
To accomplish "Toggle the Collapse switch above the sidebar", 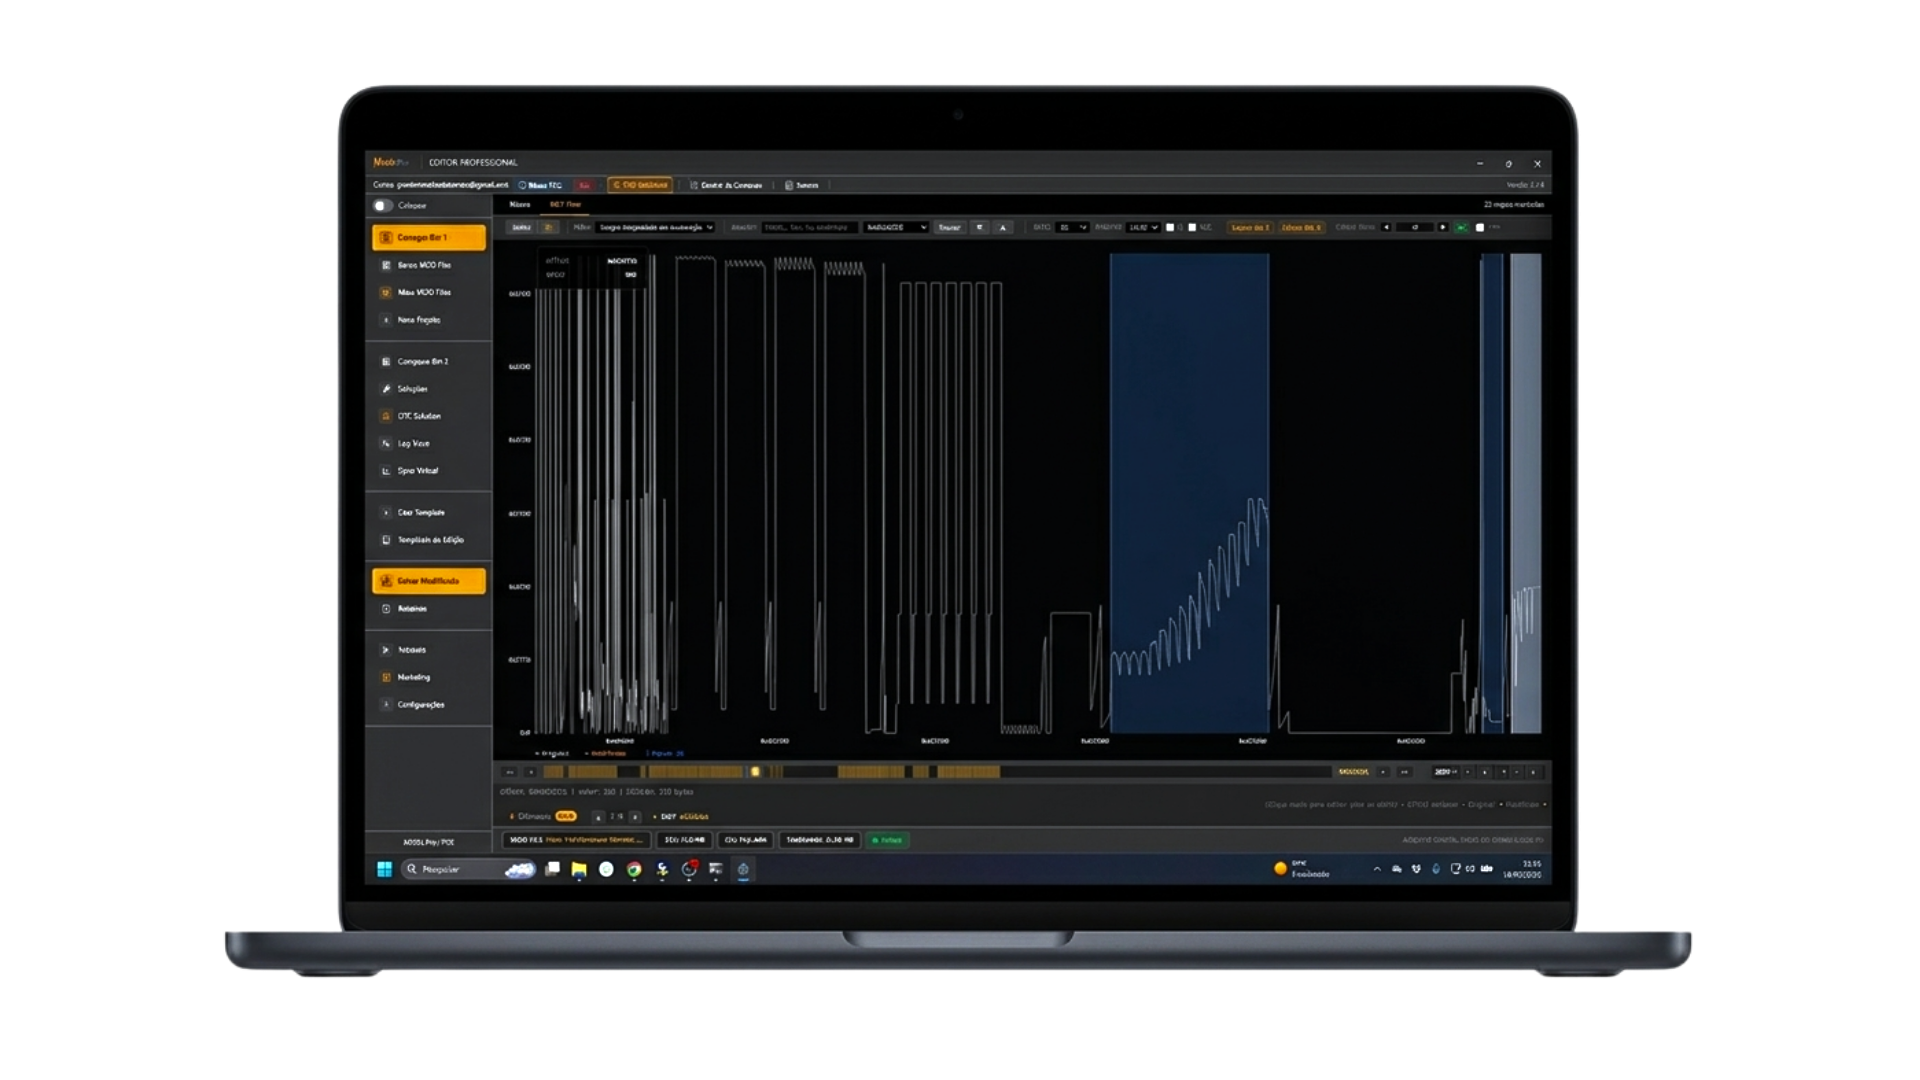I will (384, 205).
